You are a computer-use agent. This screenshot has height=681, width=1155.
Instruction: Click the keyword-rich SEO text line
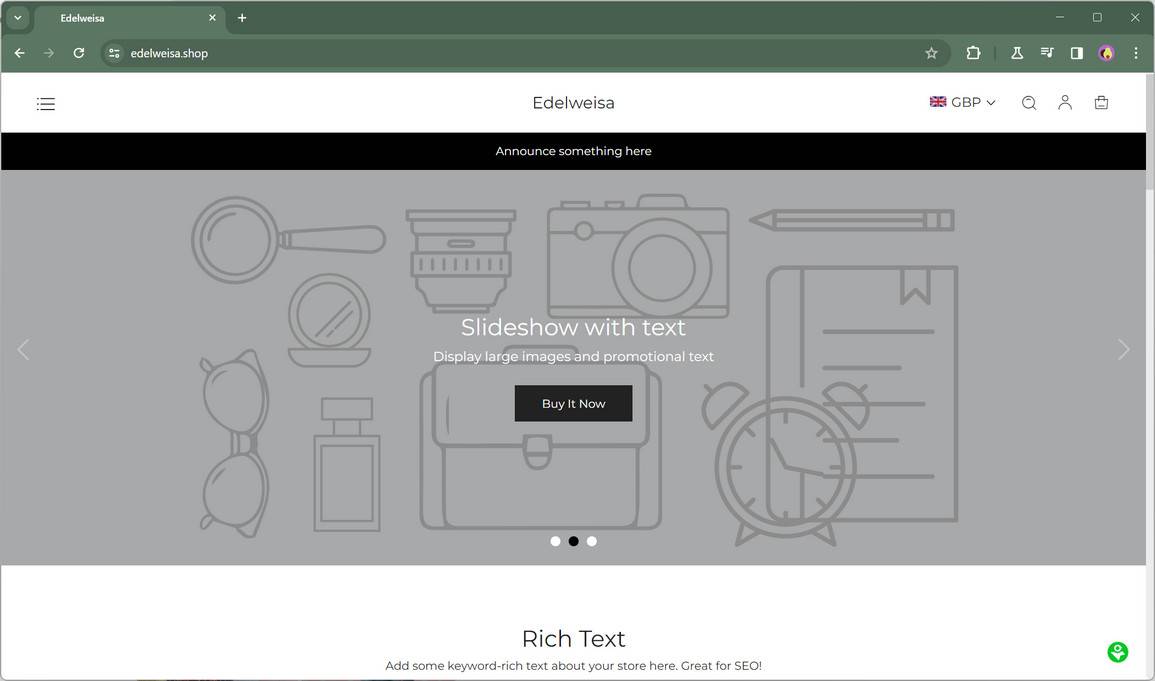pyautogui.click(x=573, y=666)
